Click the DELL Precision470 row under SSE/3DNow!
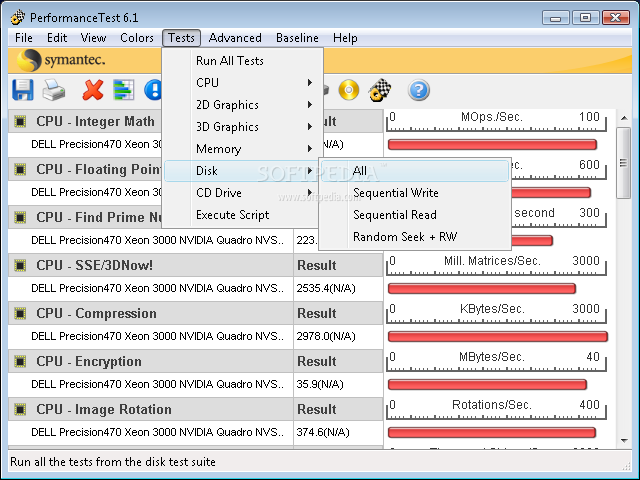The width and height of the screenshot is (640, 480). [151, 288]
